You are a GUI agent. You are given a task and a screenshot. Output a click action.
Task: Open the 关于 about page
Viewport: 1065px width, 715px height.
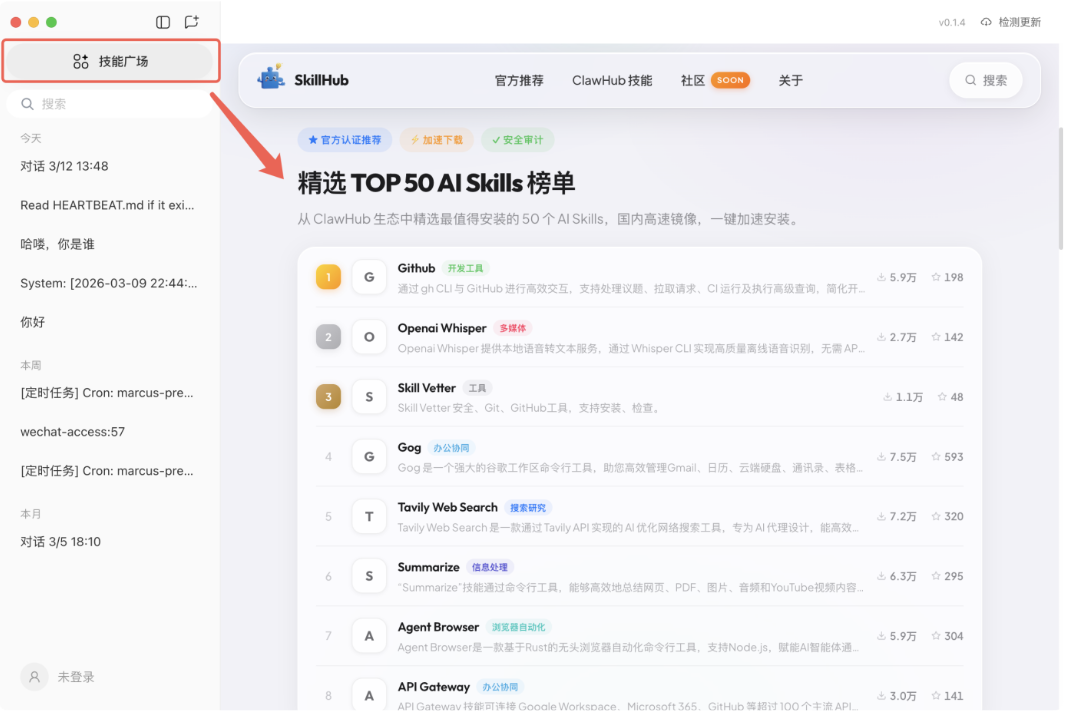pyautogui.click(x=790, y=80)
